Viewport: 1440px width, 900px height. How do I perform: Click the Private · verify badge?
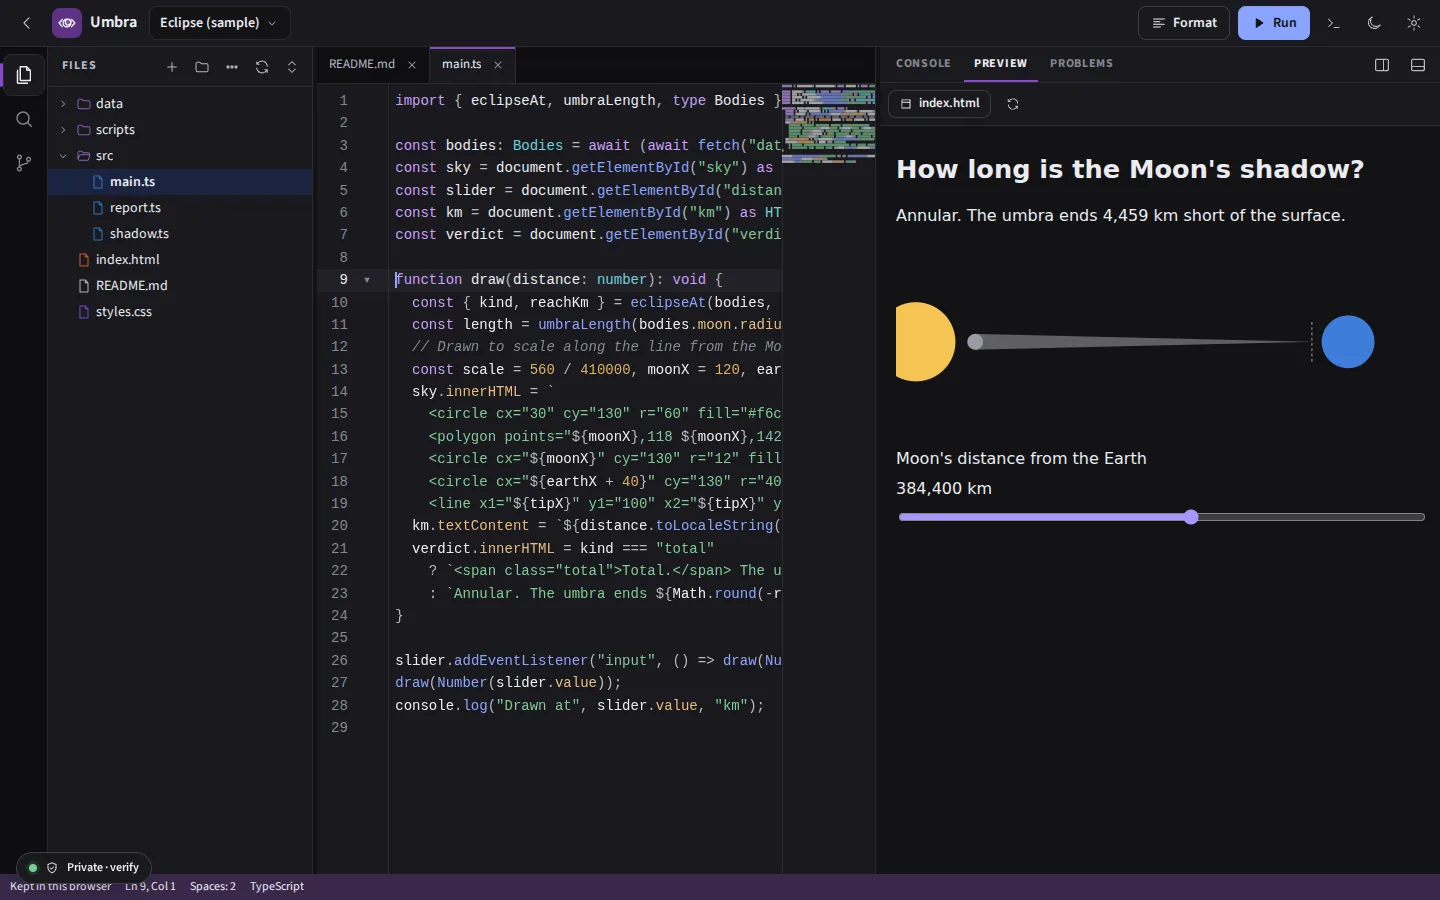[x=84, y=867]
